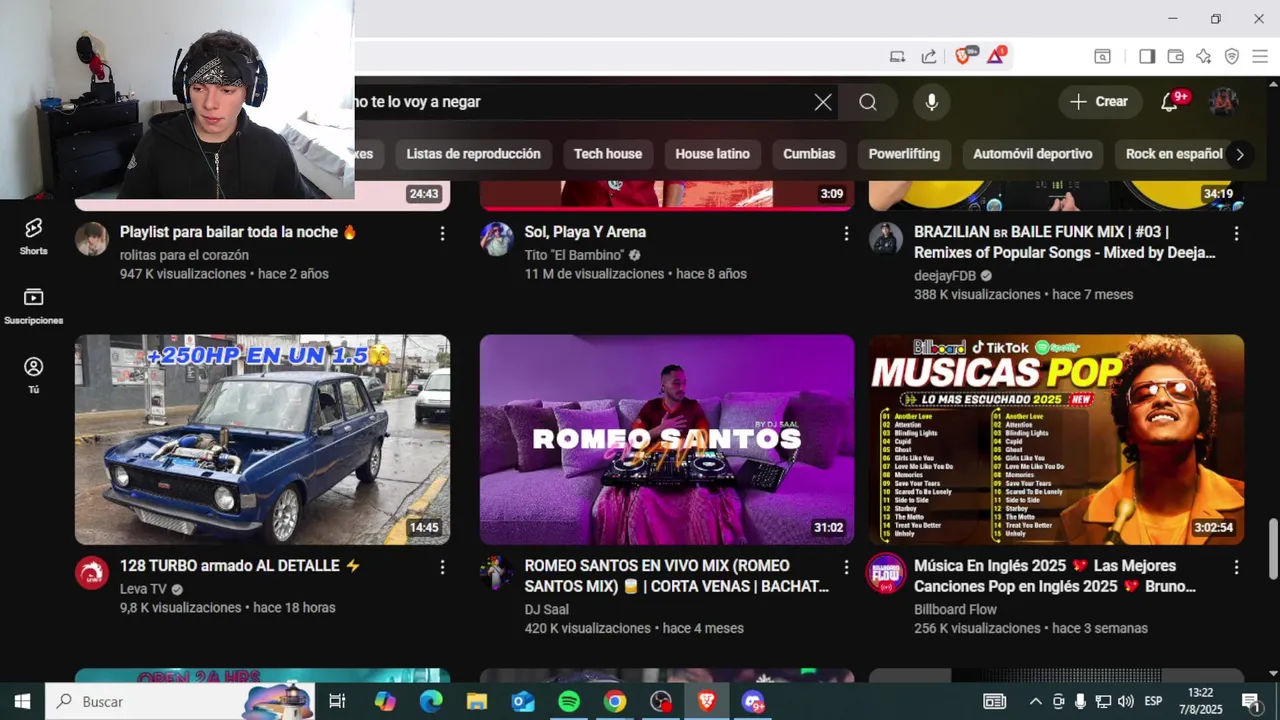Click the Crear button
This screenshot has width=1280, height=720.
point(1100,102)
